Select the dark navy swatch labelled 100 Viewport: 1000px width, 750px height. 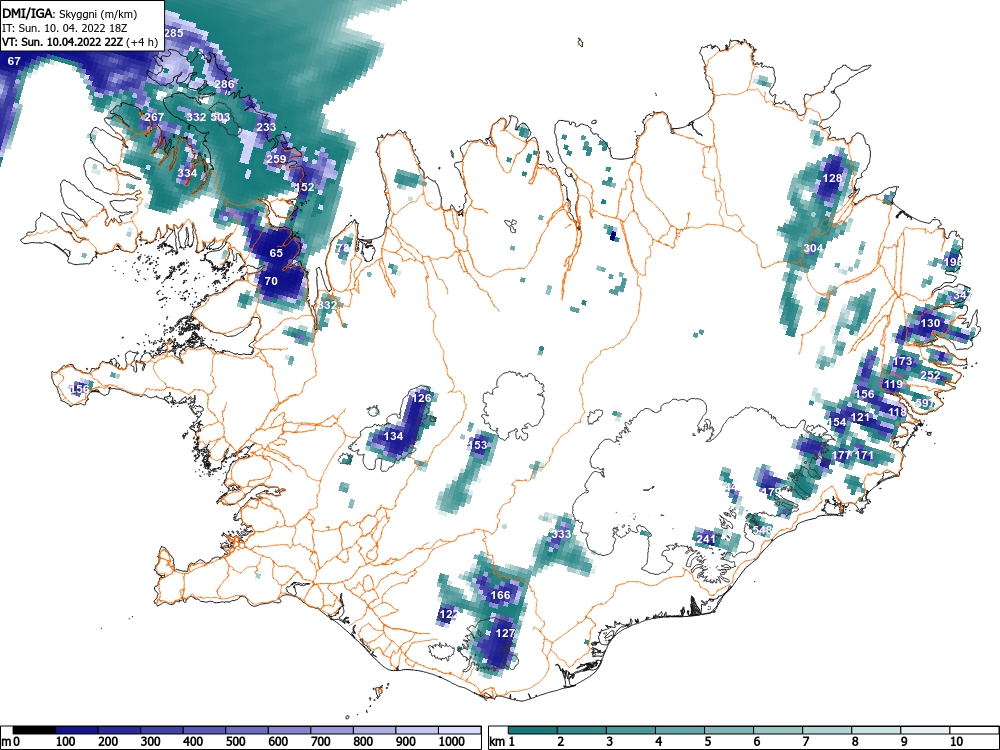[x=77, y=730]
